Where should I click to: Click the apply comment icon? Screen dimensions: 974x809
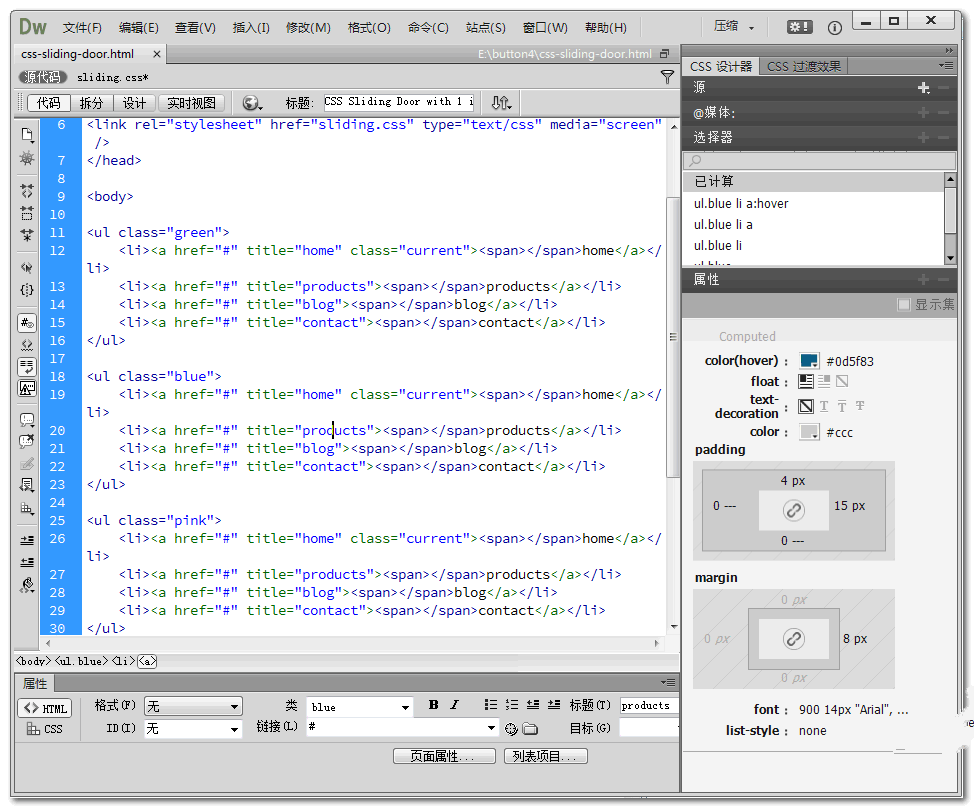[27, 420]
